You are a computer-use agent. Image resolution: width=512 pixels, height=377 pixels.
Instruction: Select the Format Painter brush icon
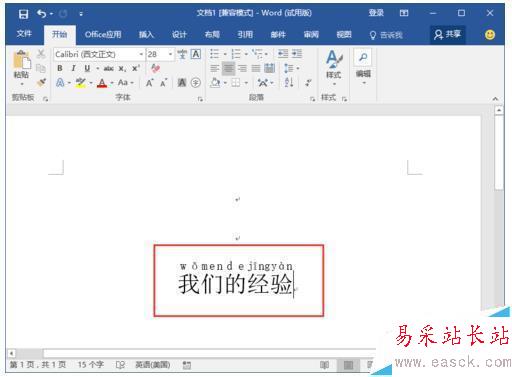point(41,82)
